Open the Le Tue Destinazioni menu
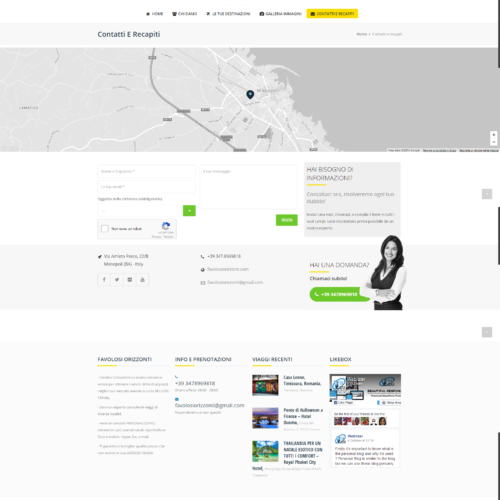This screenshot has width=500, height=500. pyautogui.click(x=228, y=14)
